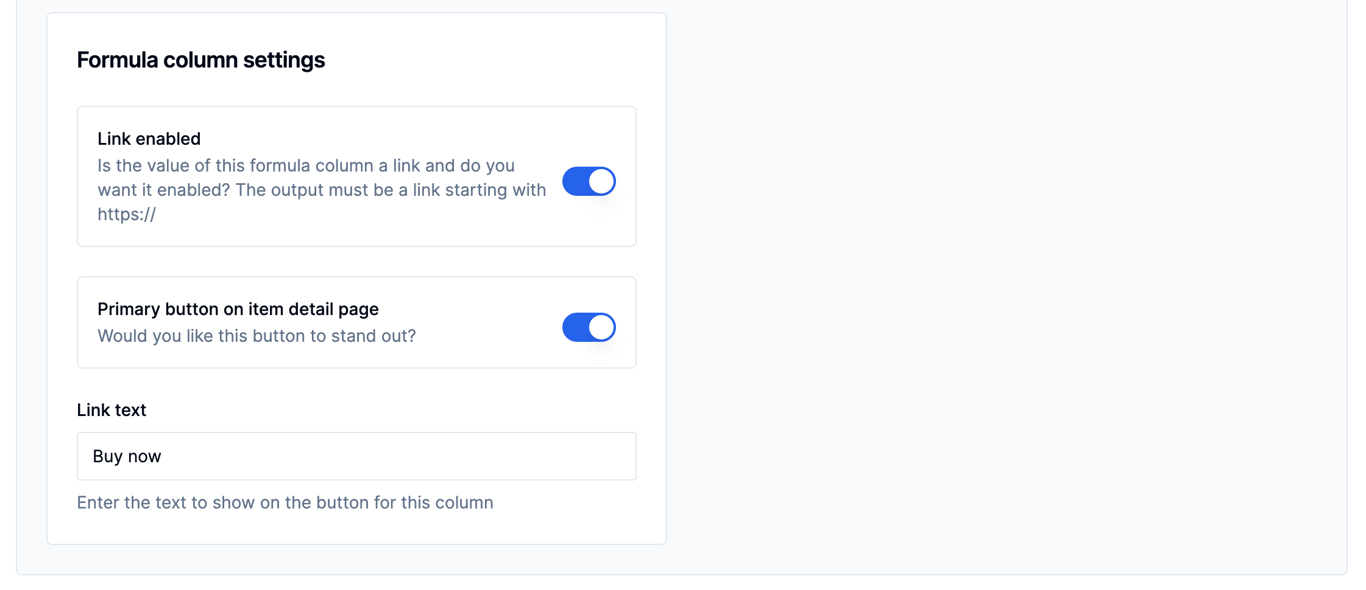The width and height of the screenshot is (1366, 590).
Task: Click "Primary button on item detail page" title
Action: pyautogui.click(x=238, y=309)
